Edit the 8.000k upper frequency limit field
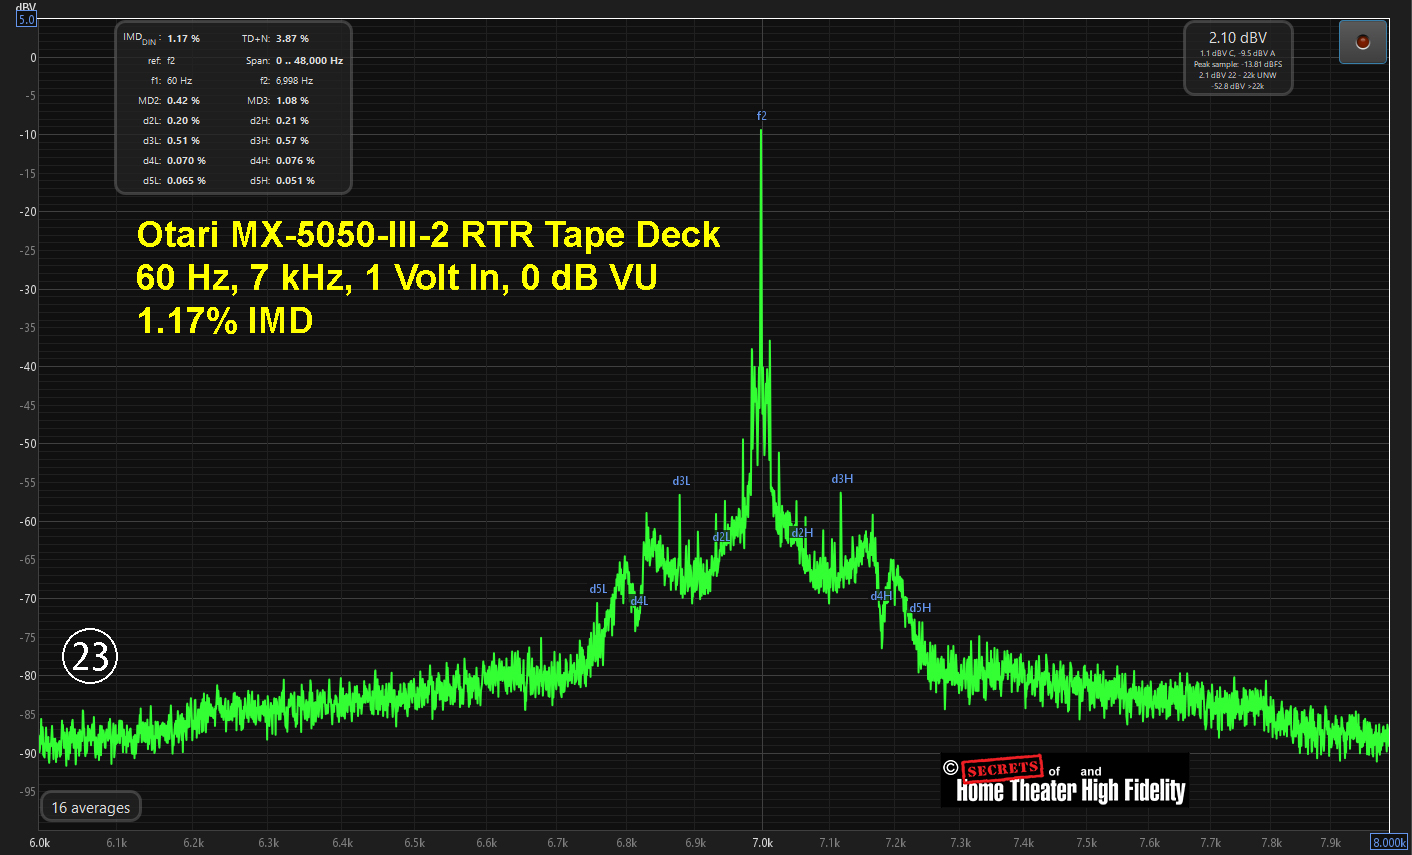 pos(1388,842)
